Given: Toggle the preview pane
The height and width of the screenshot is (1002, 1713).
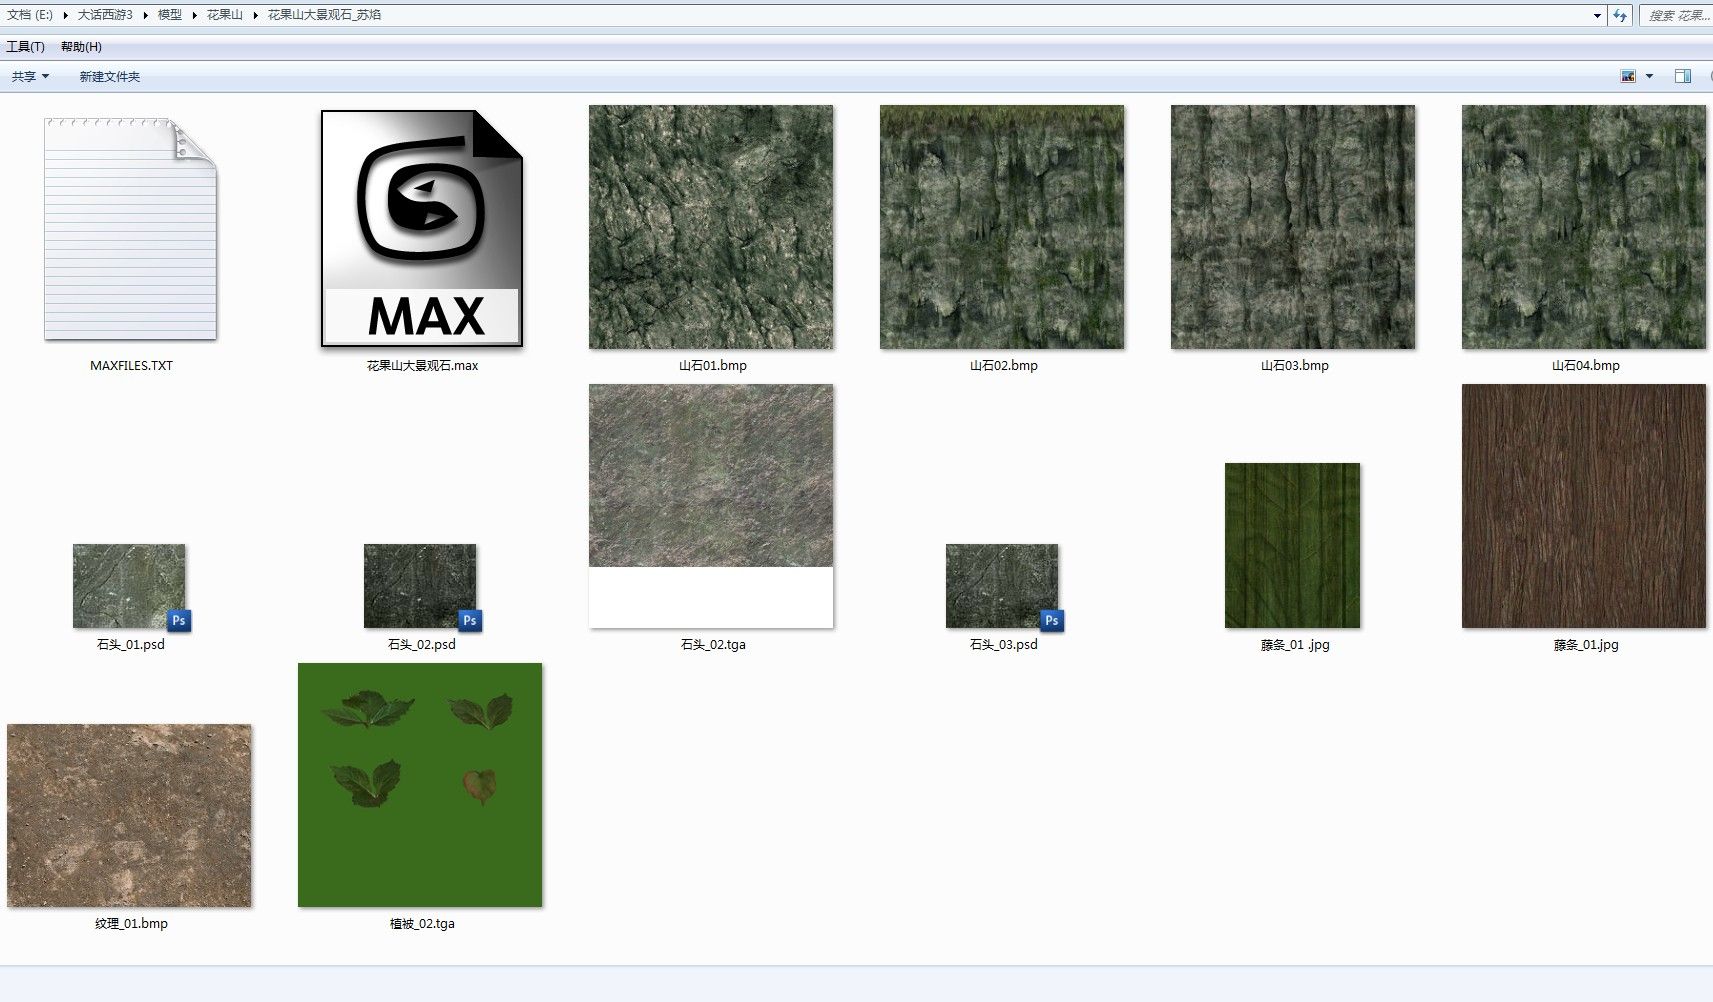Looking at the screenshot, I should pyautogui.click(x=1683, y=76).
